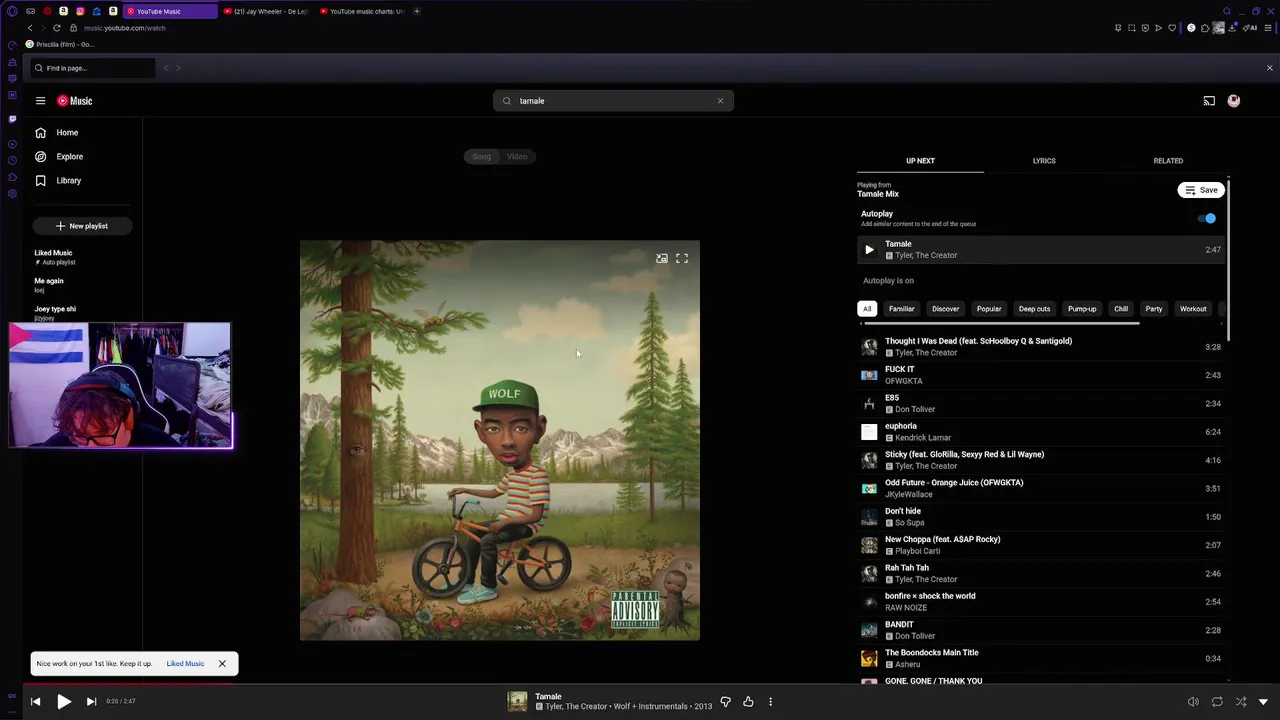Select the LYRICS tab
The height and width of the screenshot is (720, 1280).
coord(1044,161)
